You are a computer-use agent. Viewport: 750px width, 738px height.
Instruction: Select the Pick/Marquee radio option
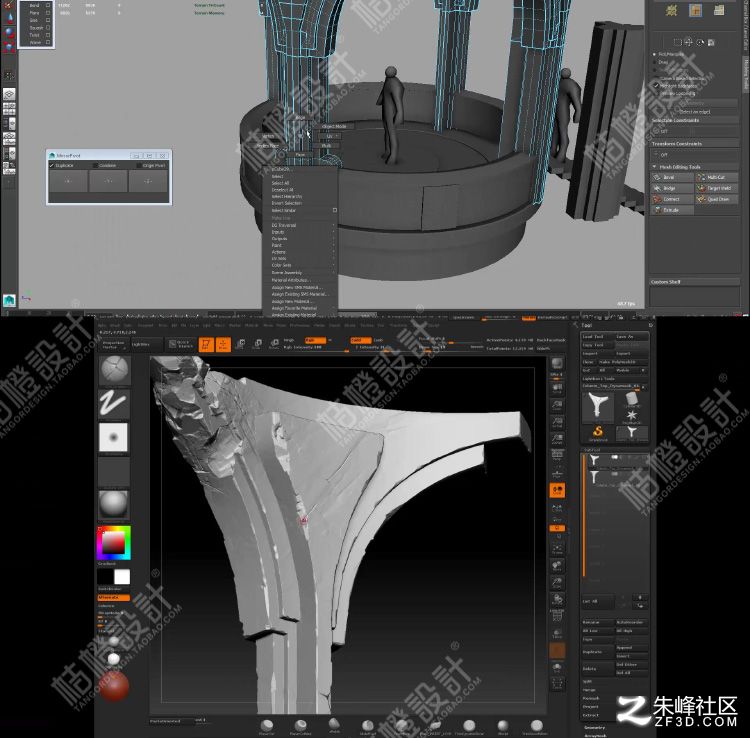pyautogui.click(x=654, y=55)
